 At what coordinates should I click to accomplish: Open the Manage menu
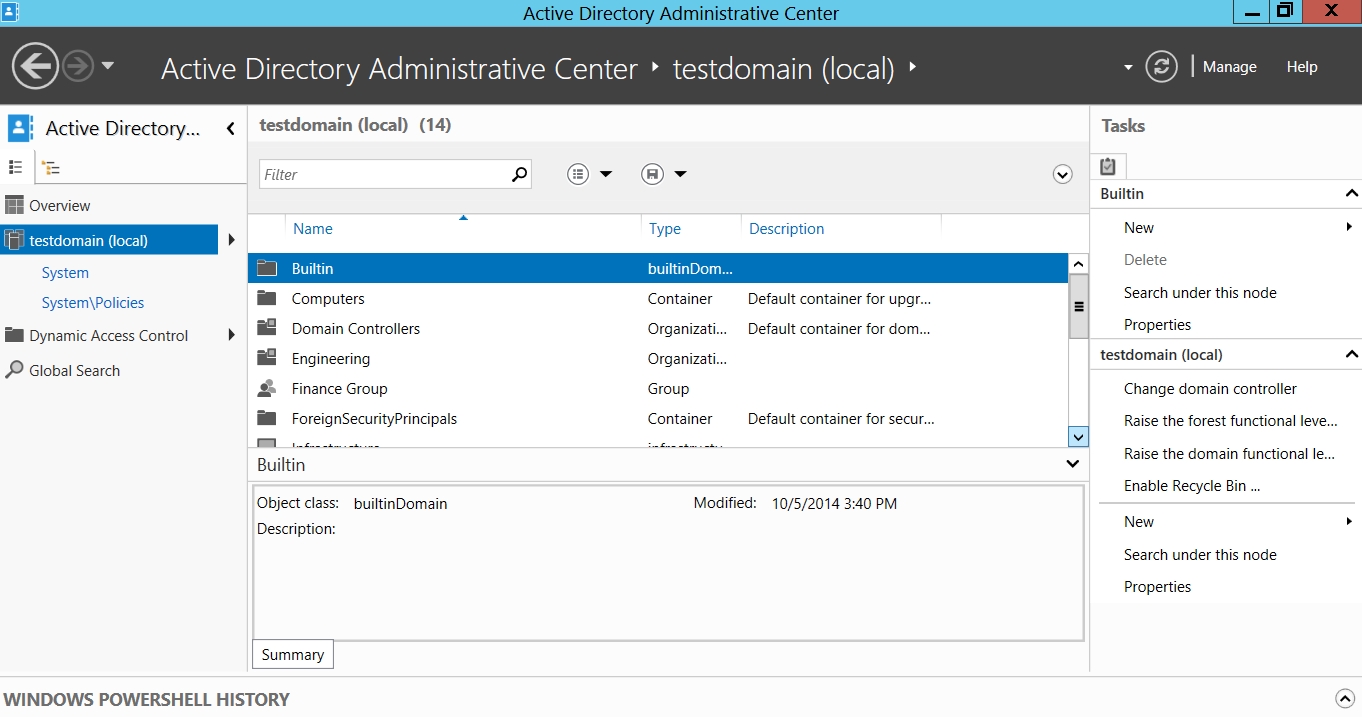[x=1229, y=67]
